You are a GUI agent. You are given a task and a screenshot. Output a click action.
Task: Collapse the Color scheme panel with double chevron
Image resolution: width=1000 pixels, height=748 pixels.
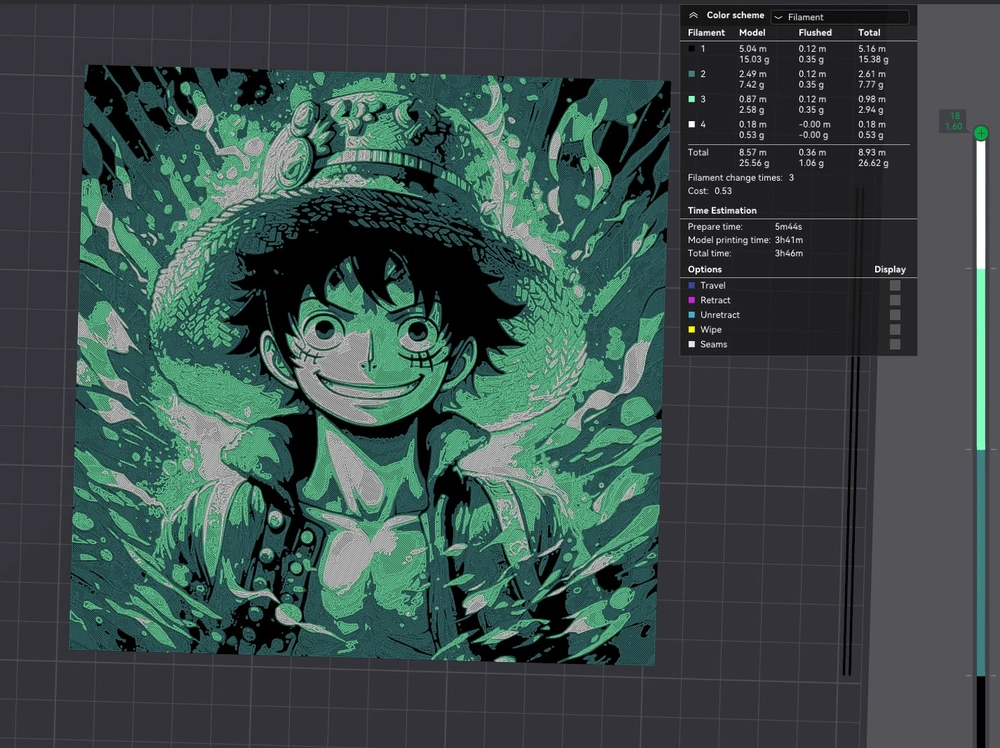(x=694, y=16)
